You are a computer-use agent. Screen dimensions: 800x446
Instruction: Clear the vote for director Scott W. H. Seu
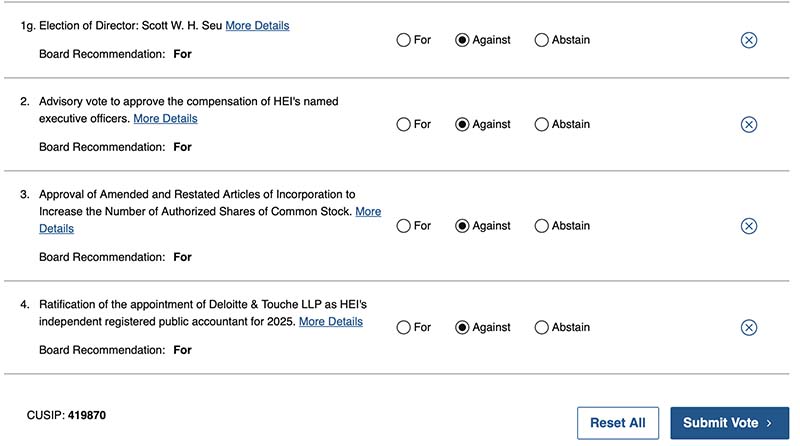pyautogui.click(x=748, y=40)
